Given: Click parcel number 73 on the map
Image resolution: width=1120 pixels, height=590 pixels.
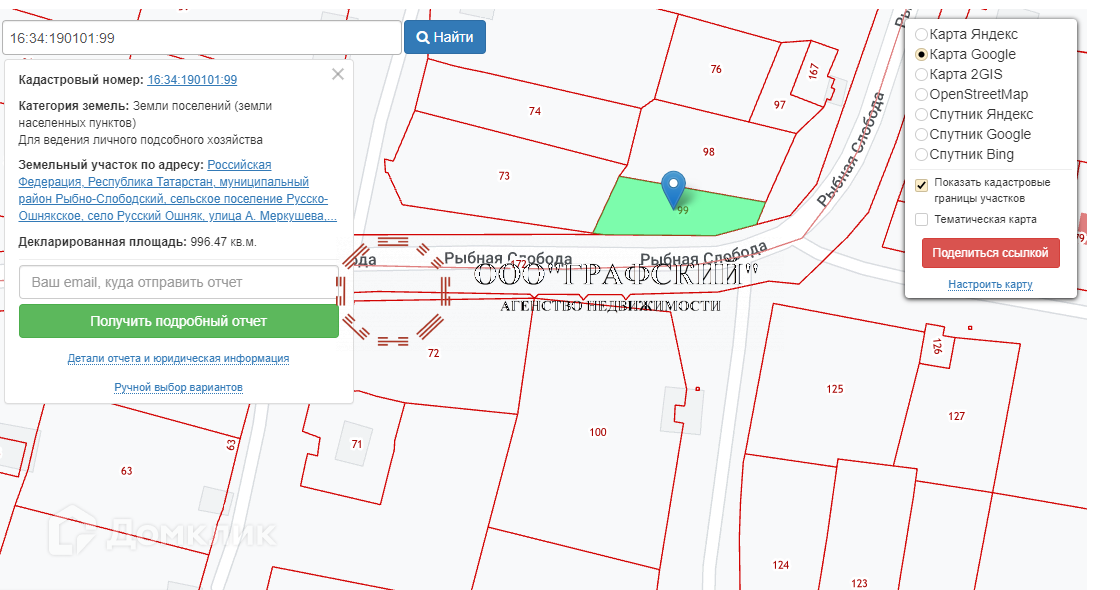Looking at the screenshot, I should (504, 176).
